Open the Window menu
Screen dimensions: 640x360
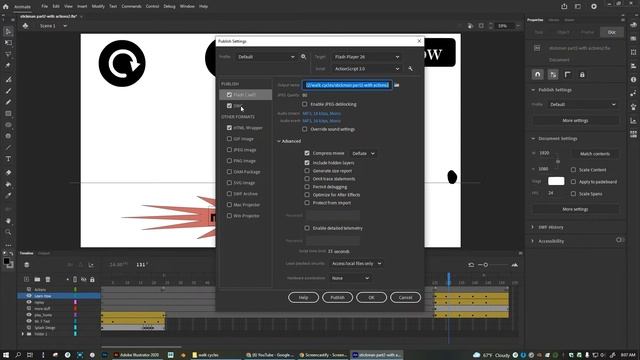(x=187, y=7)
